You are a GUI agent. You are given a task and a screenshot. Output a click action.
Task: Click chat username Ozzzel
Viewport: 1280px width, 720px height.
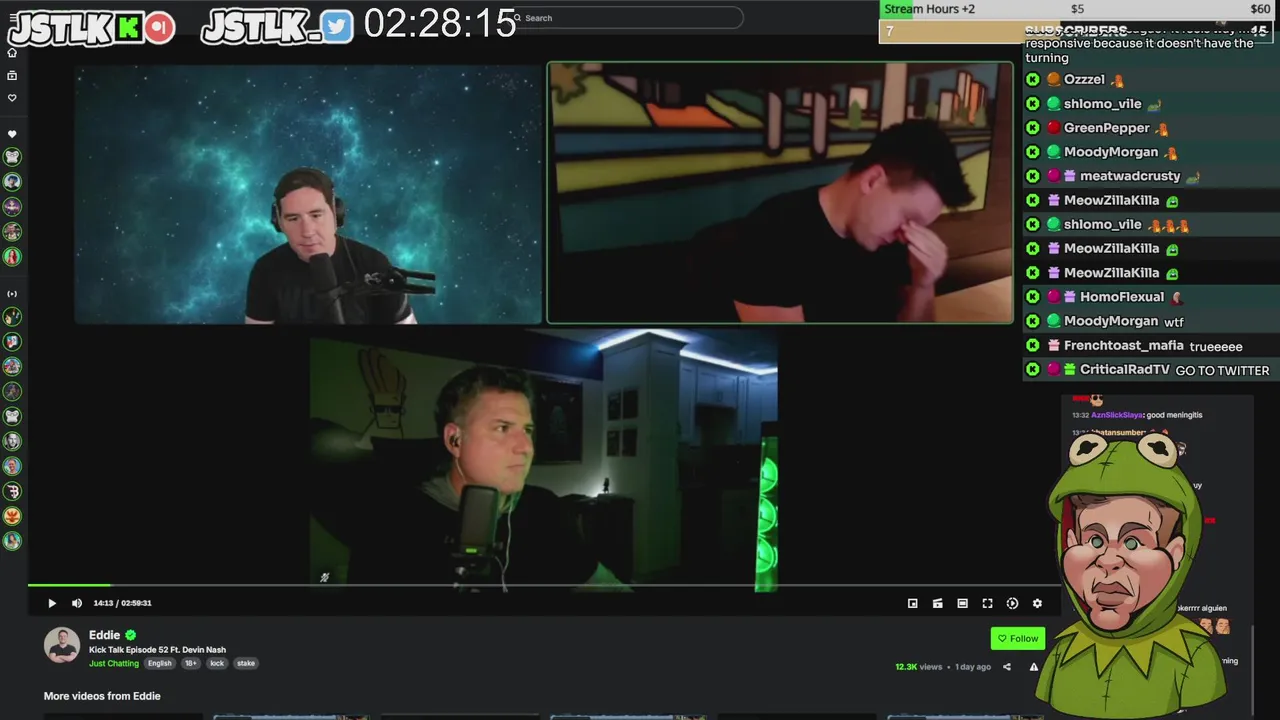(1084, 80)
